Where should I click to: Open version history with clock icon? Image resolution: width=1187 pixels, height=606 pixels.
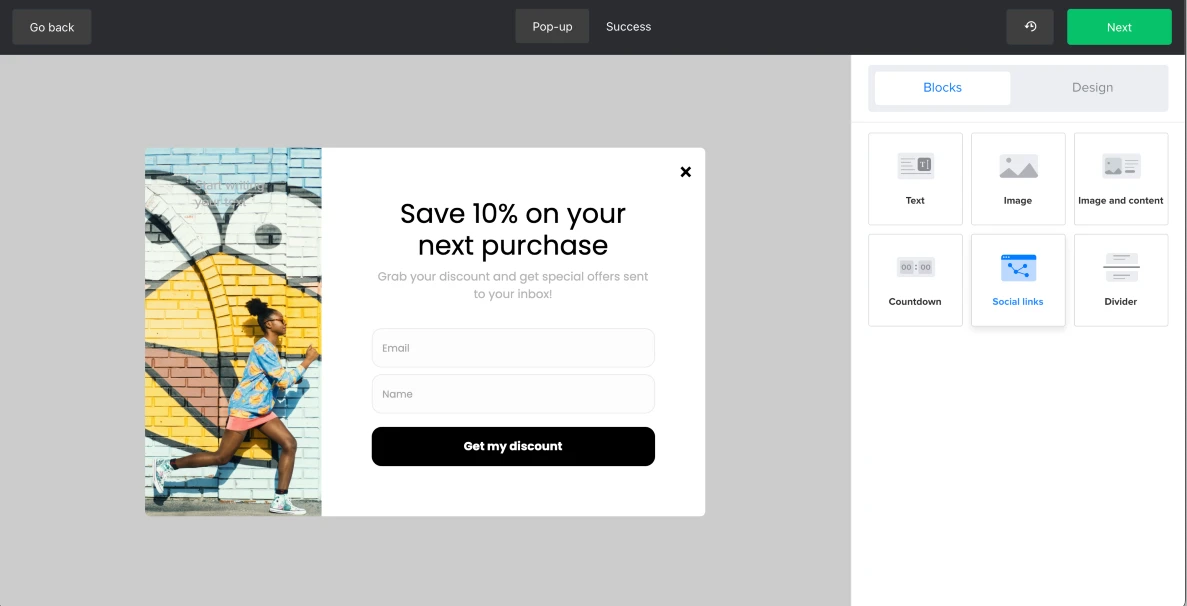(x=1030, y=27)
